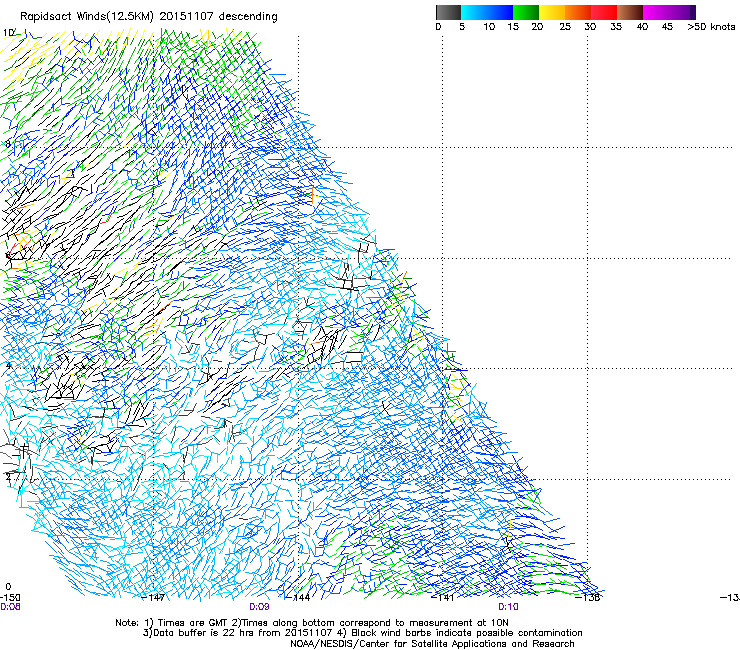This screenshot has width=740, height=650.
Task: Click the '>50 knots' legend label
Action: [x=711, y=27]
